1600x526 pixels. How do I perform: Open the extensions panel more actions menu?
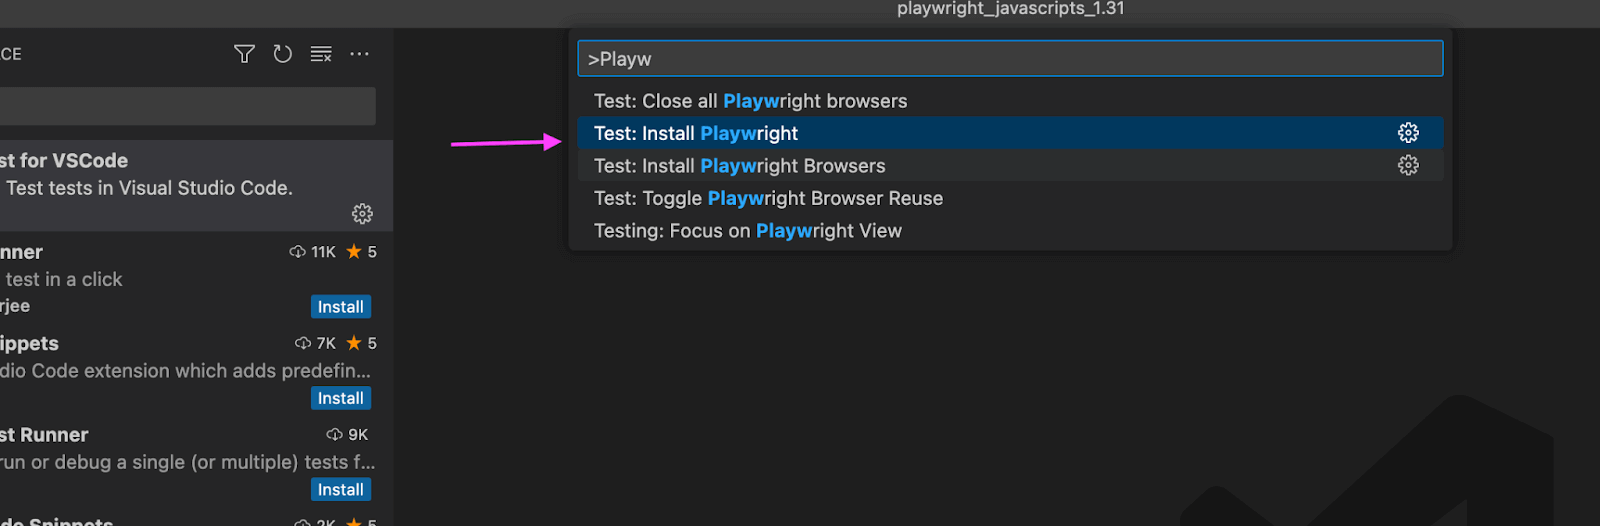point(360,54)
